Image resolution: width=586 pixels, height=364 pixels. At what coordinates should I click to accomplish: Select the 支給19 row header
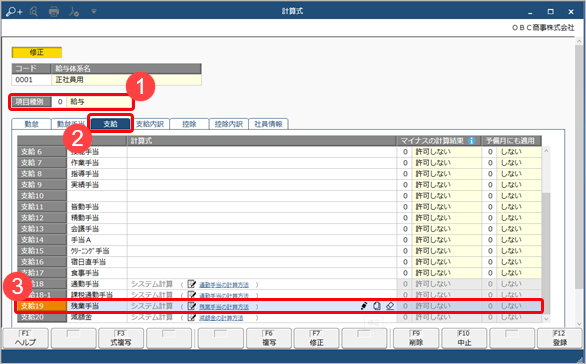tap(42, 306)
